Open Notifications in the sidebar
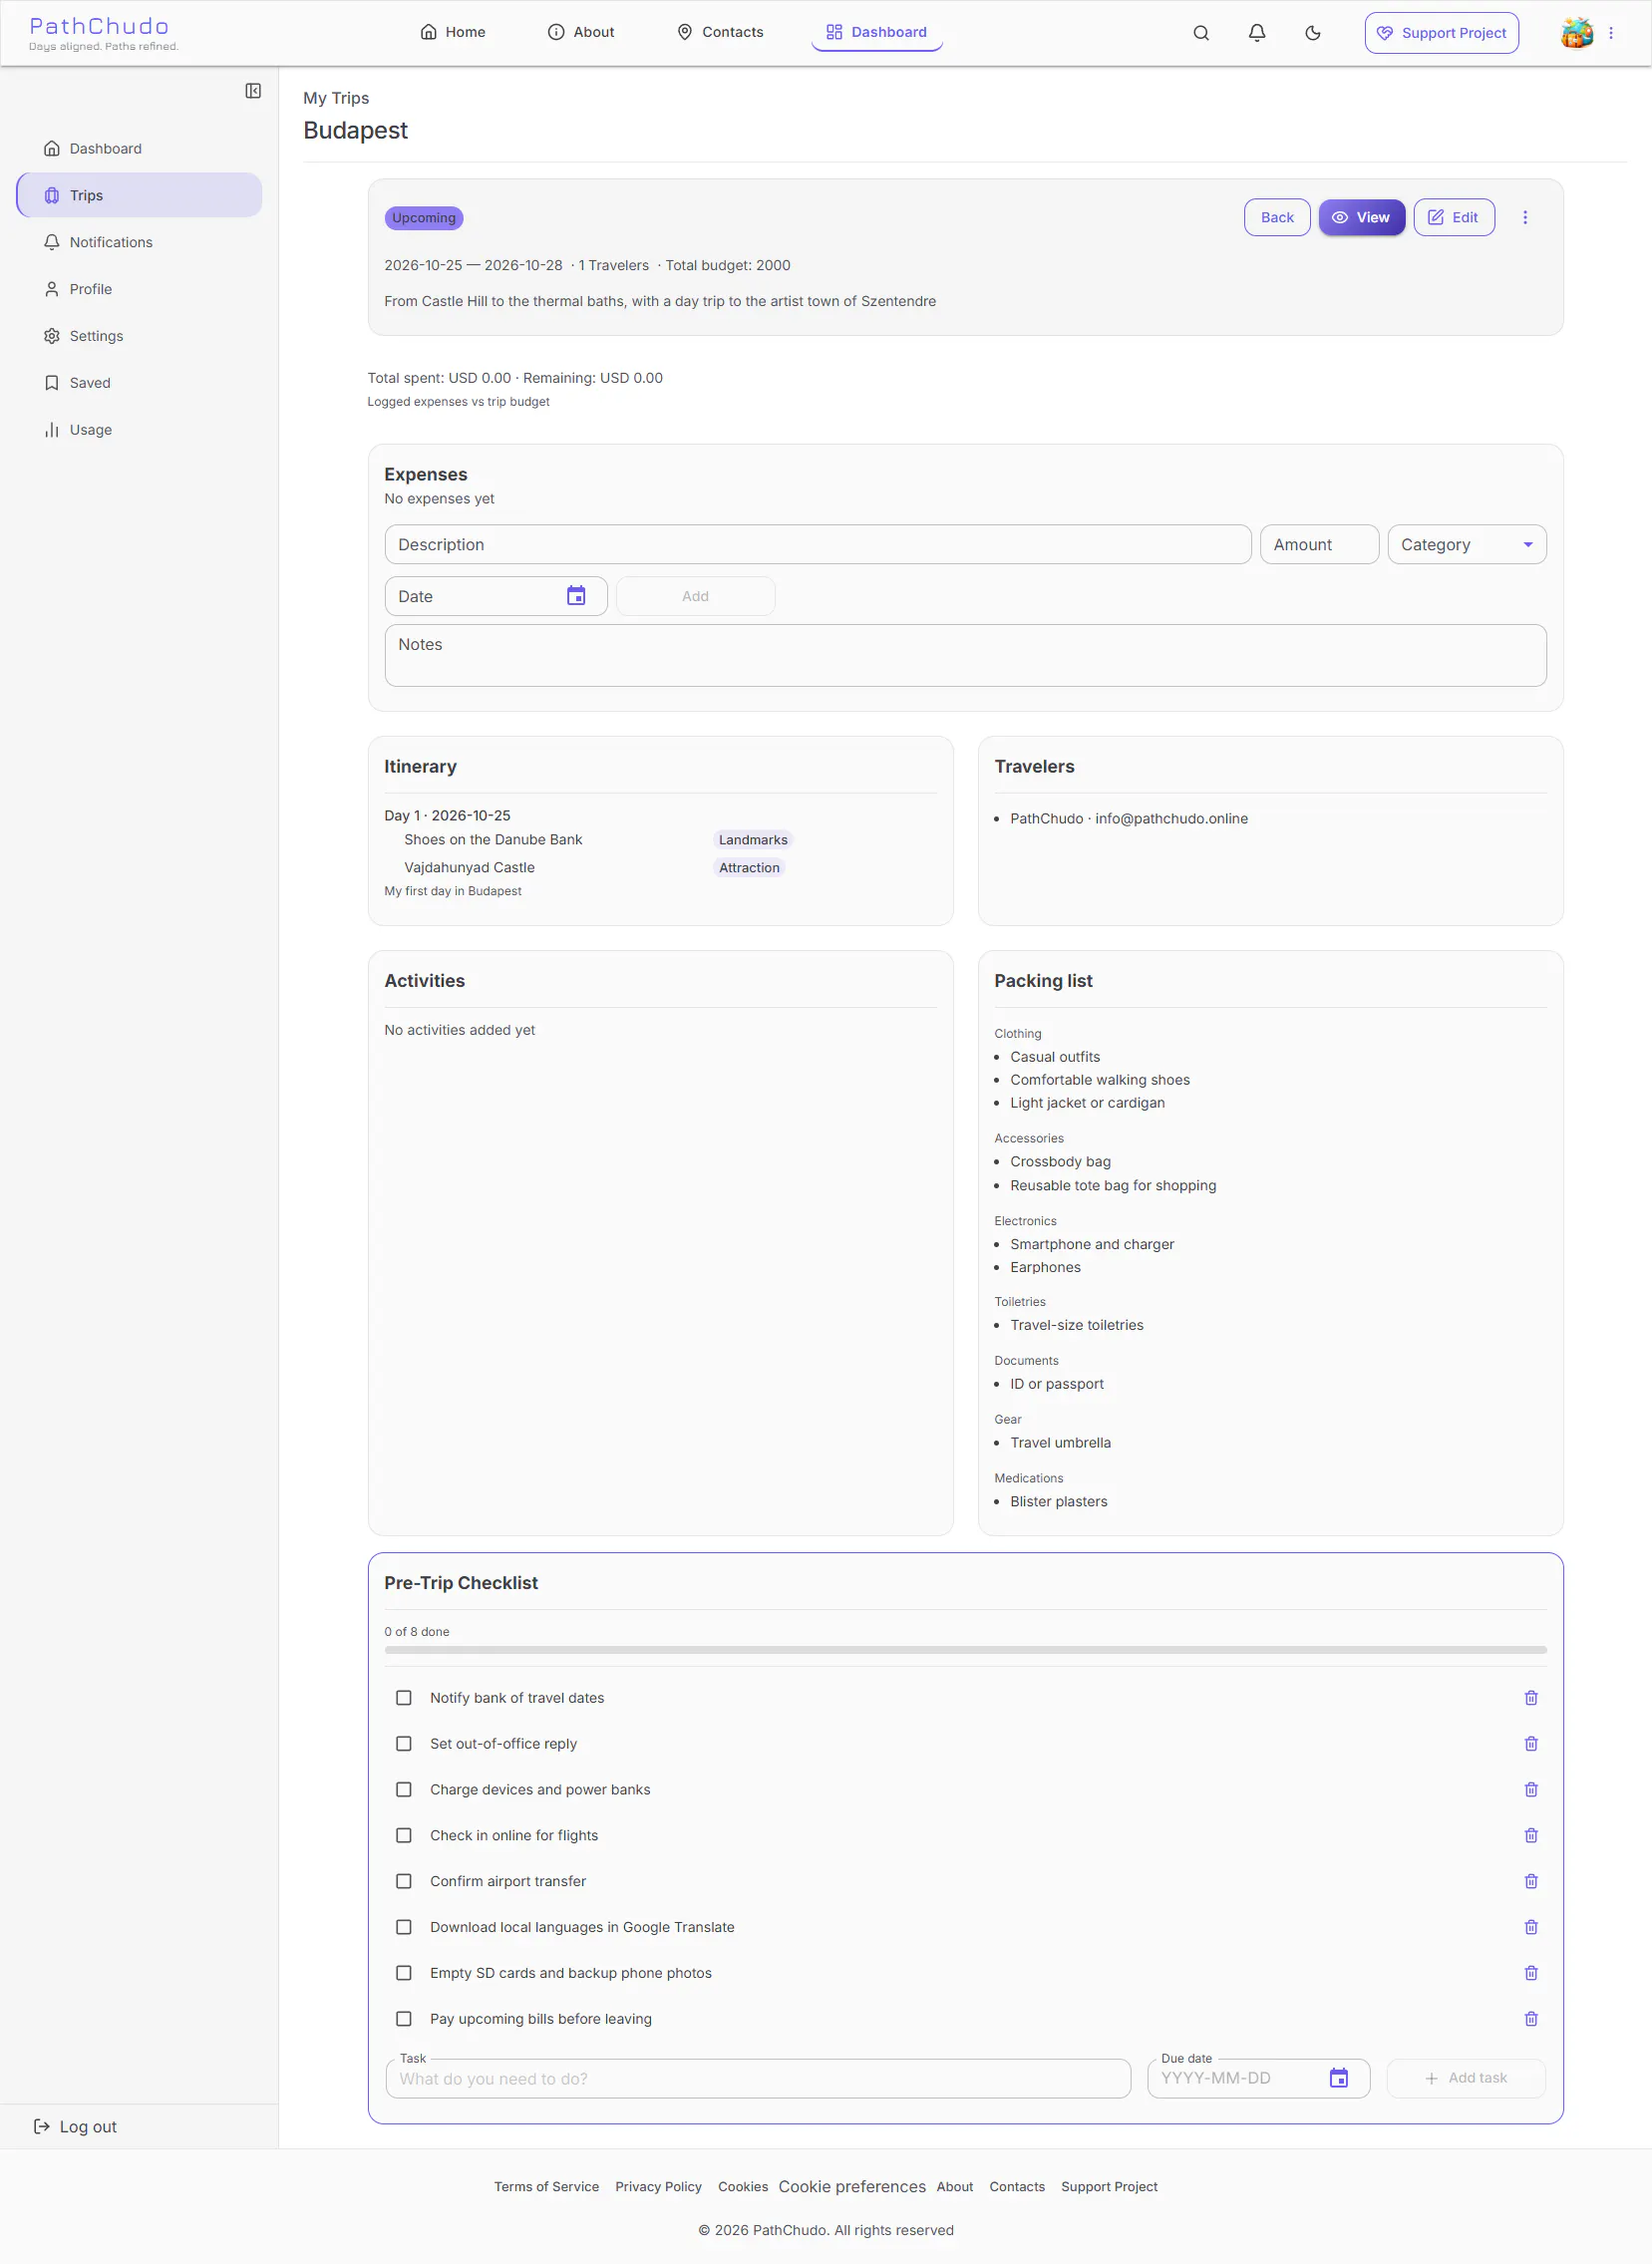The height and width of the screenshot is (2264, 1652). [139, 242]
